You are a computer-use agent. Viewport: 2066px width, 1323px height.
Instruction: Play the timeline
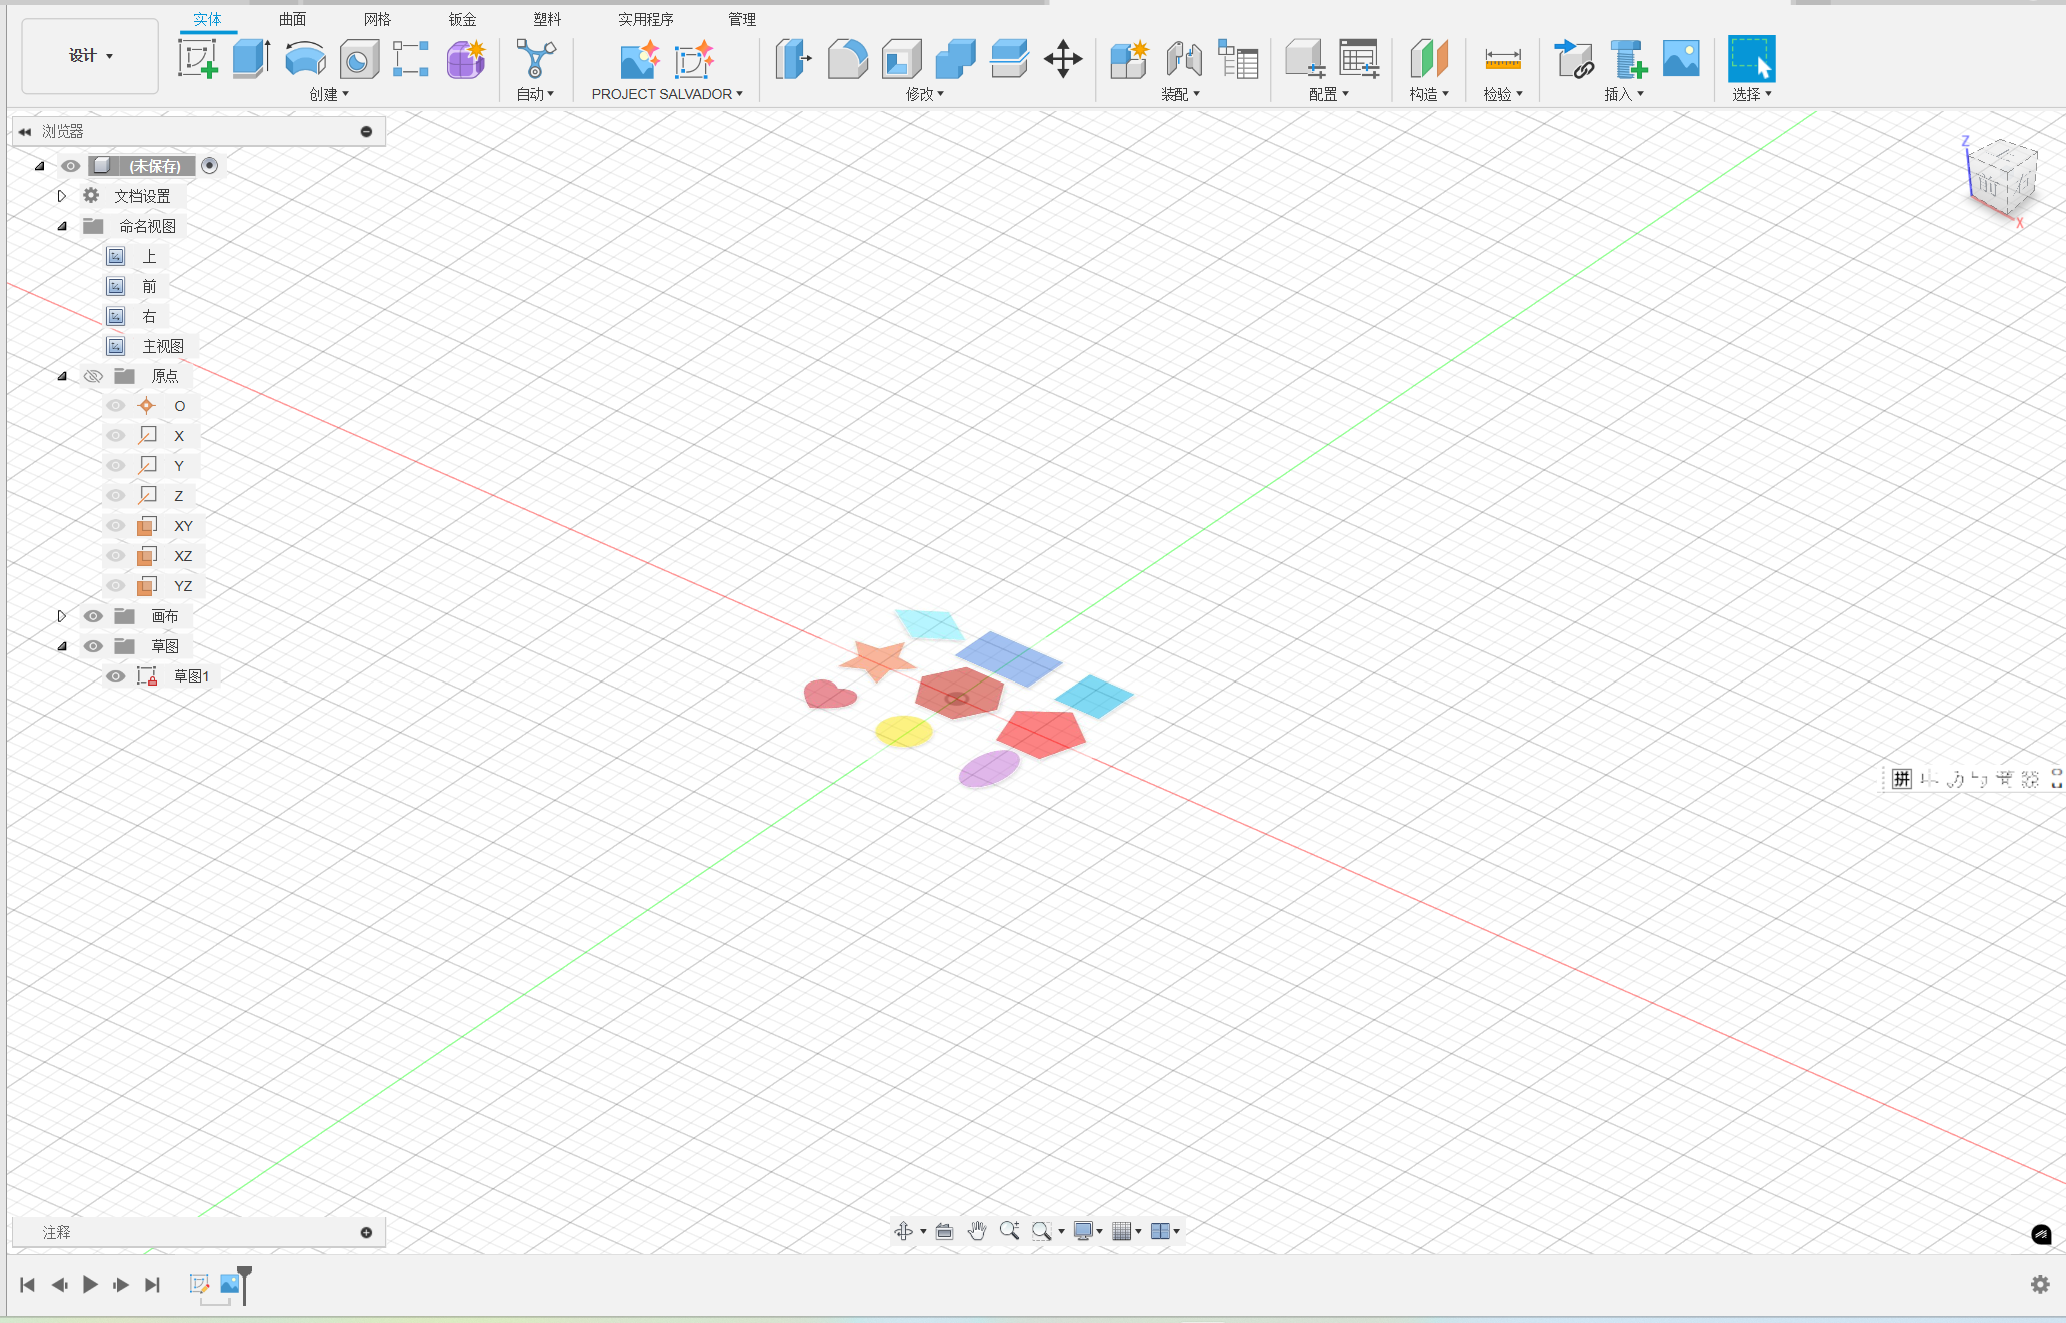(90, 1284)
